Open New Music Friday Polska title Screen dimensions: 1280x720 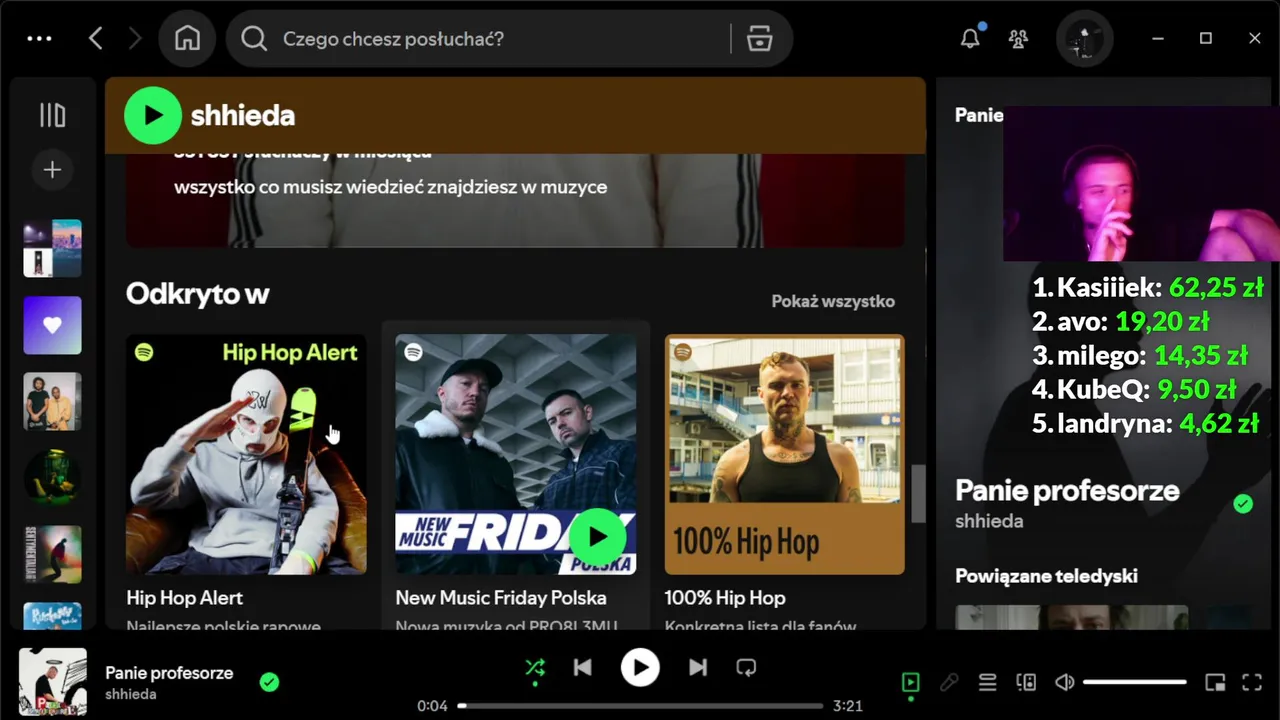[501, 598]
